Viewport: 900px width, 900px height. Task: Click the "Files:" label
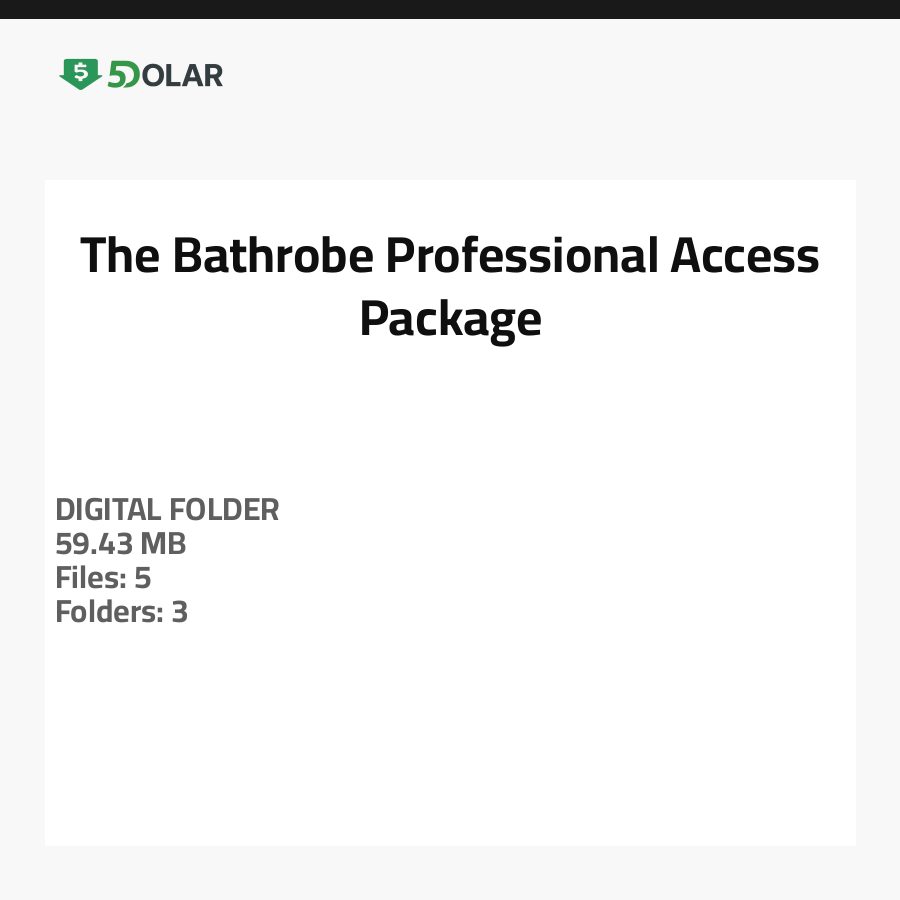(x=89, y=578)
